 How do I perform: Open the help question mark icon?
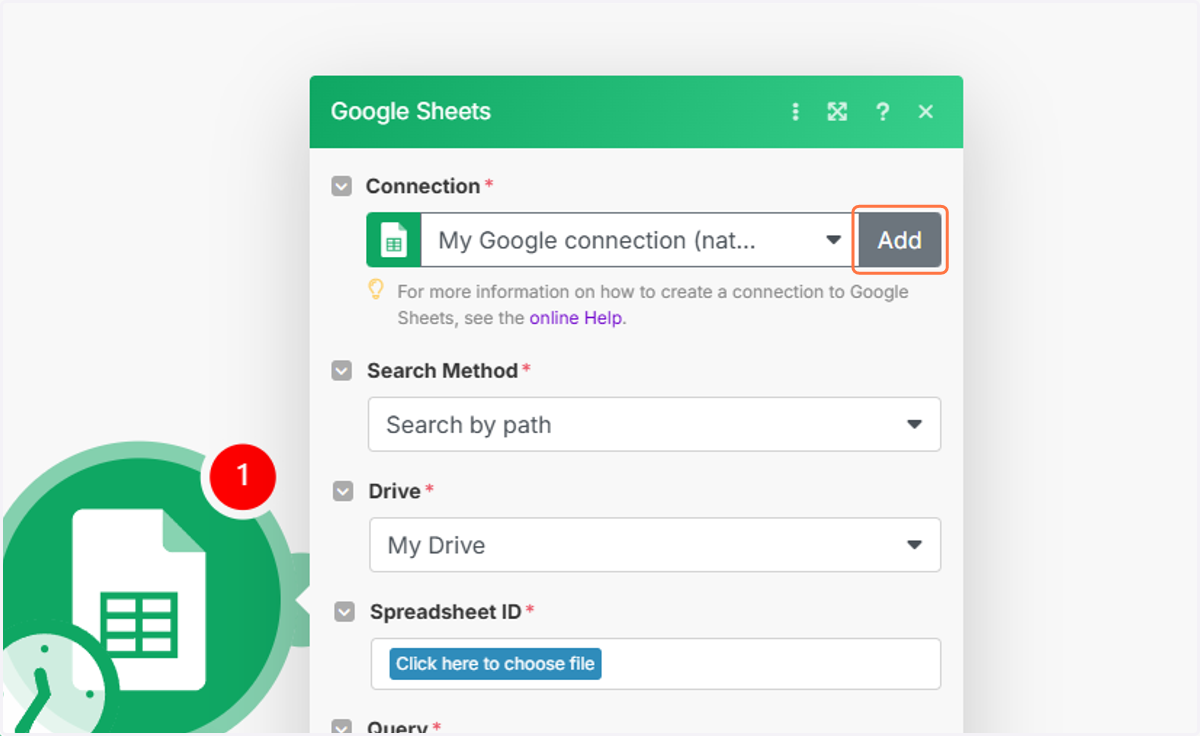point(882,112)
